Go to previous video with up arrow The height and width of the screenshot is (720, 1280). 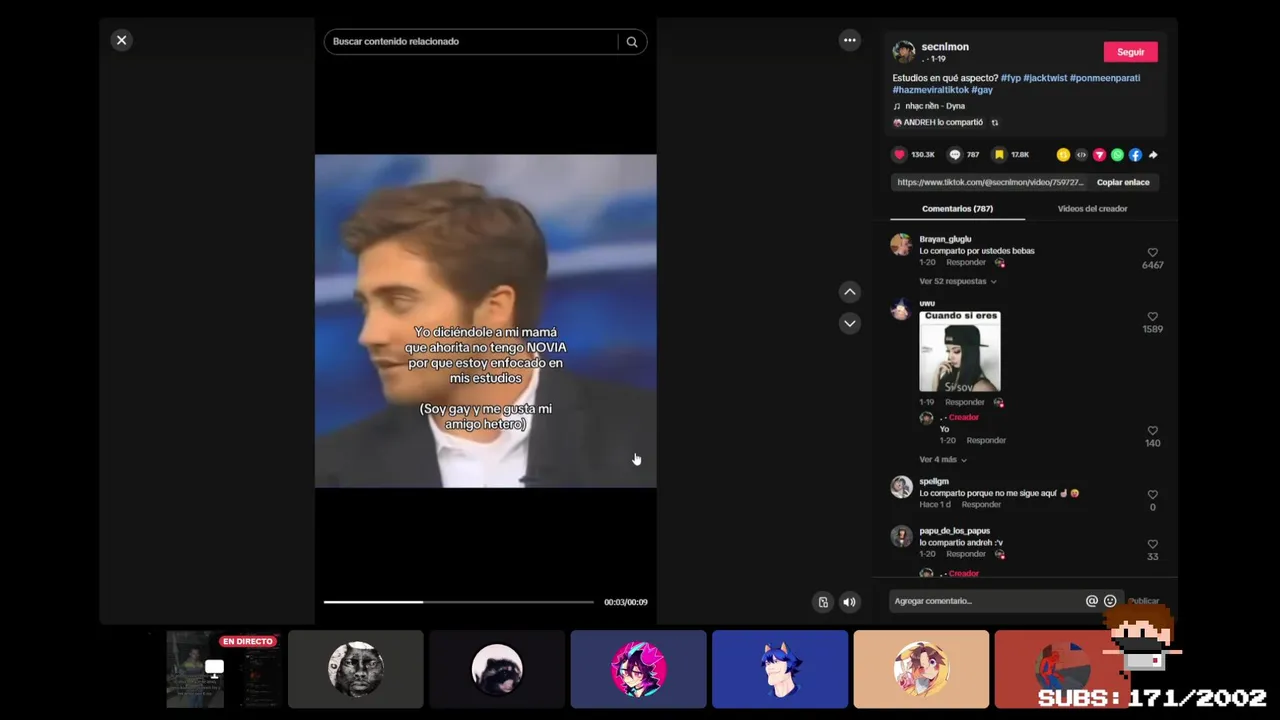click(849, 292)
